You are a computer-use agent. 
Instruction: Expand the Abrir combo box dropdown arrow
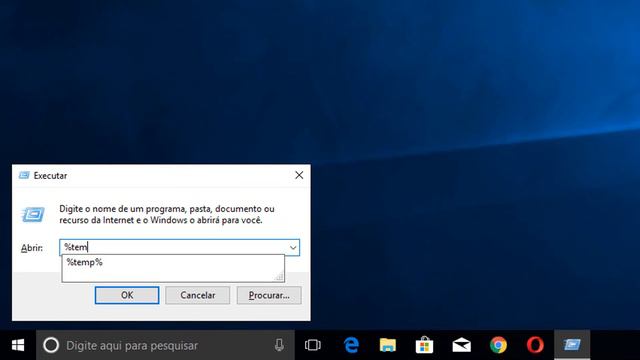[x=293, y=247]
